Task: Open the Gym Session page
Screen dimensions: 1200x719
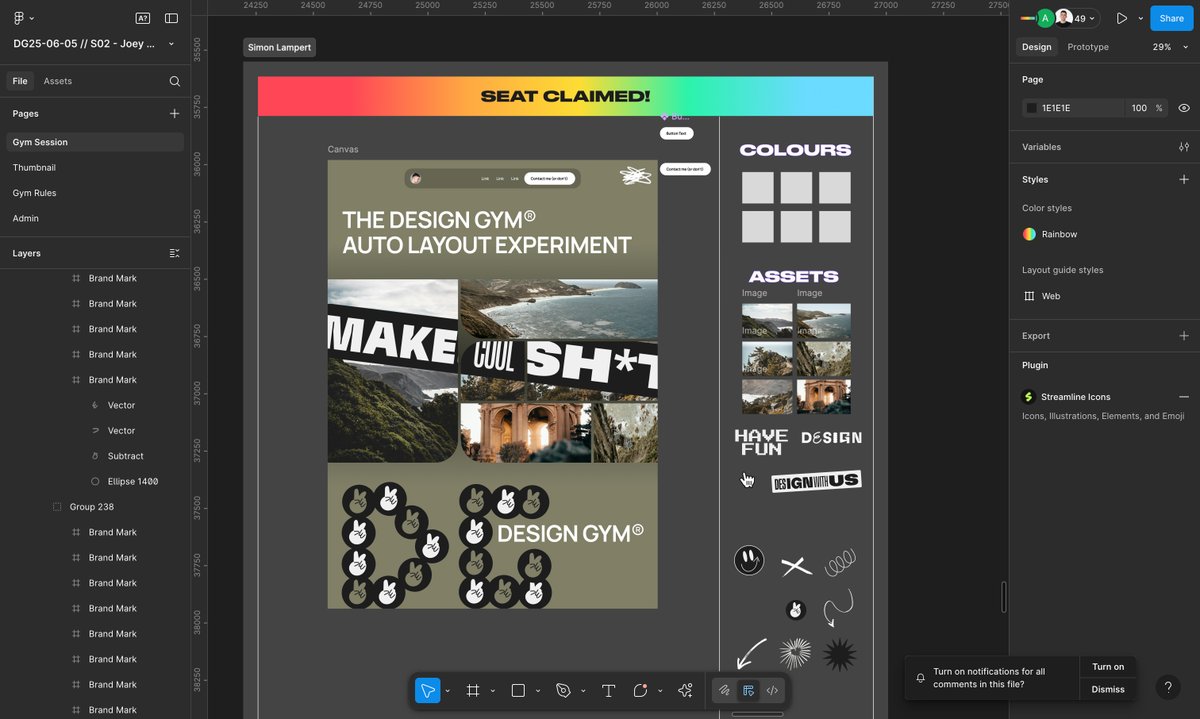Action: point(95,142)
